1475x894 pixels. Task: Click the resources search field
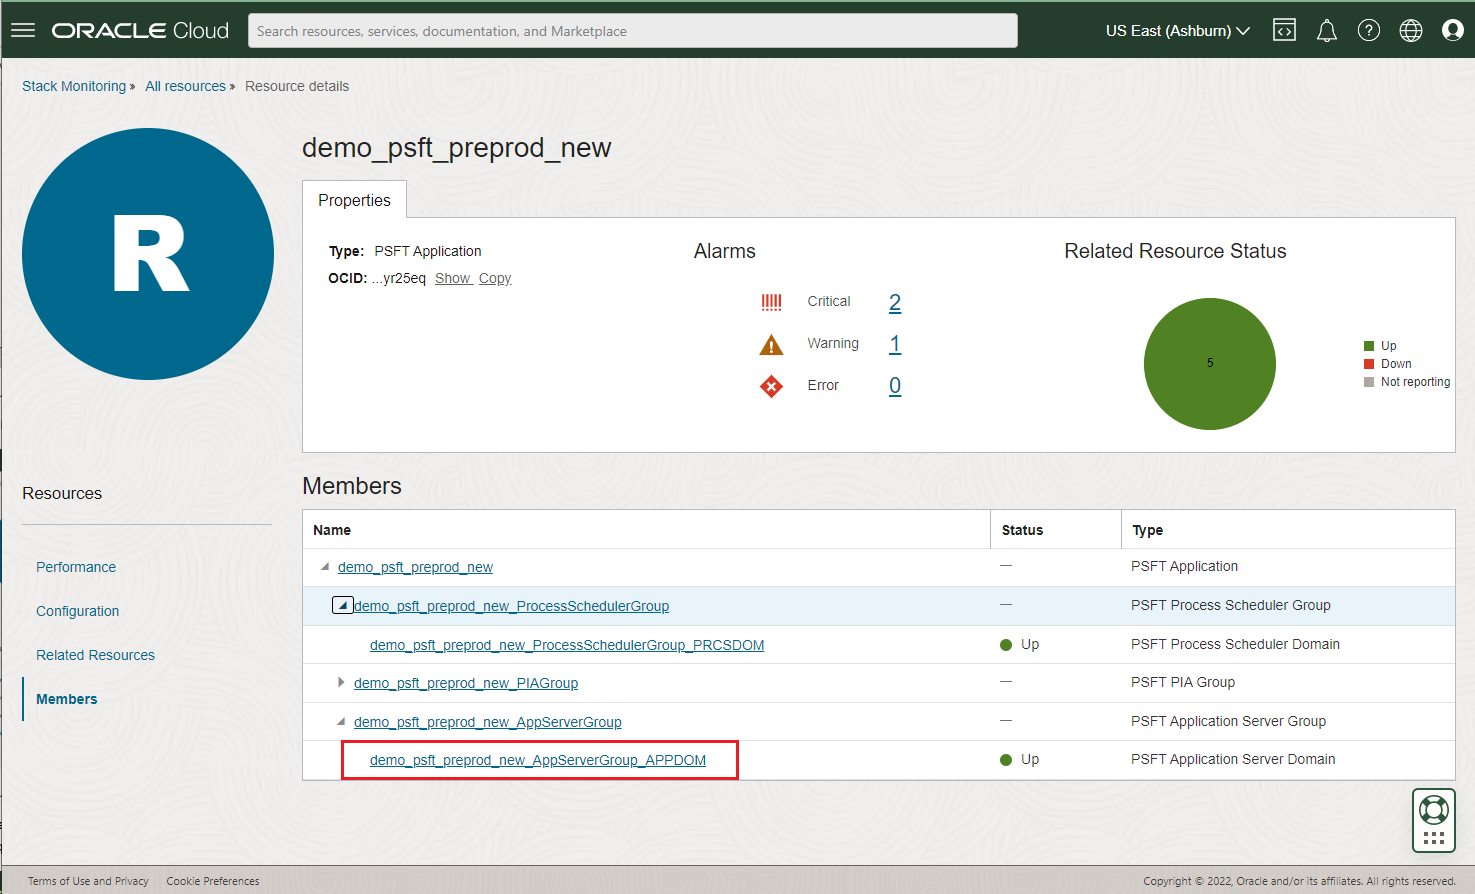(x=632, y=30)
